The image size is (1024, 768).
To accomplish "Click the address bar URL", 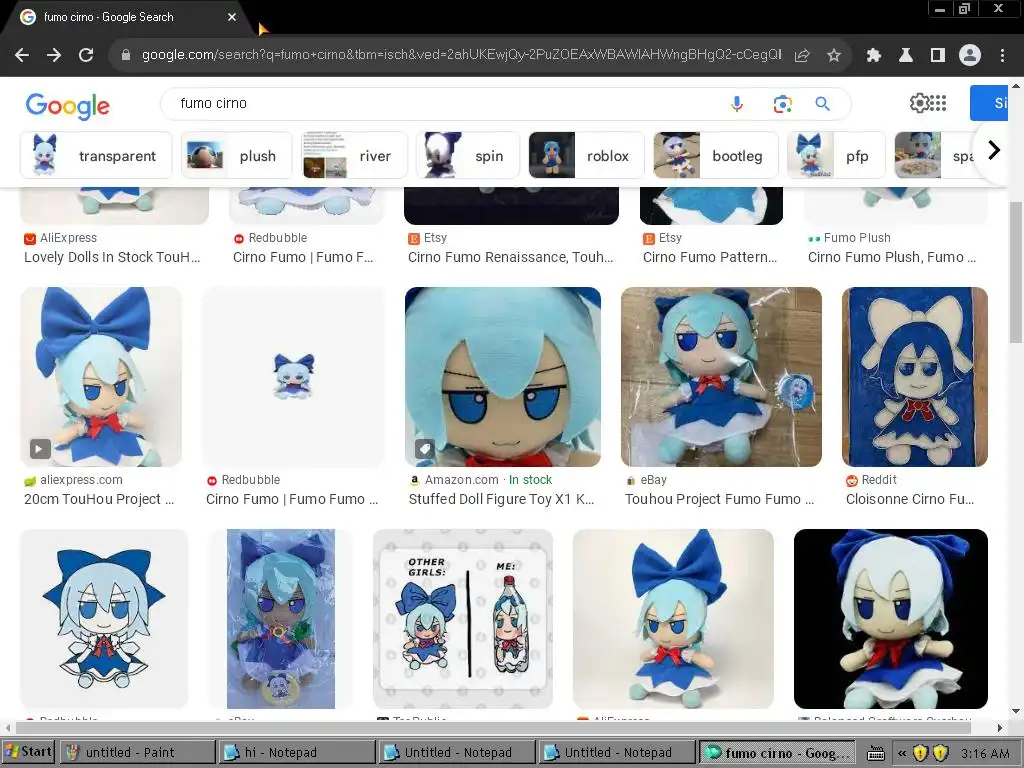I will [x=461, y=55].
